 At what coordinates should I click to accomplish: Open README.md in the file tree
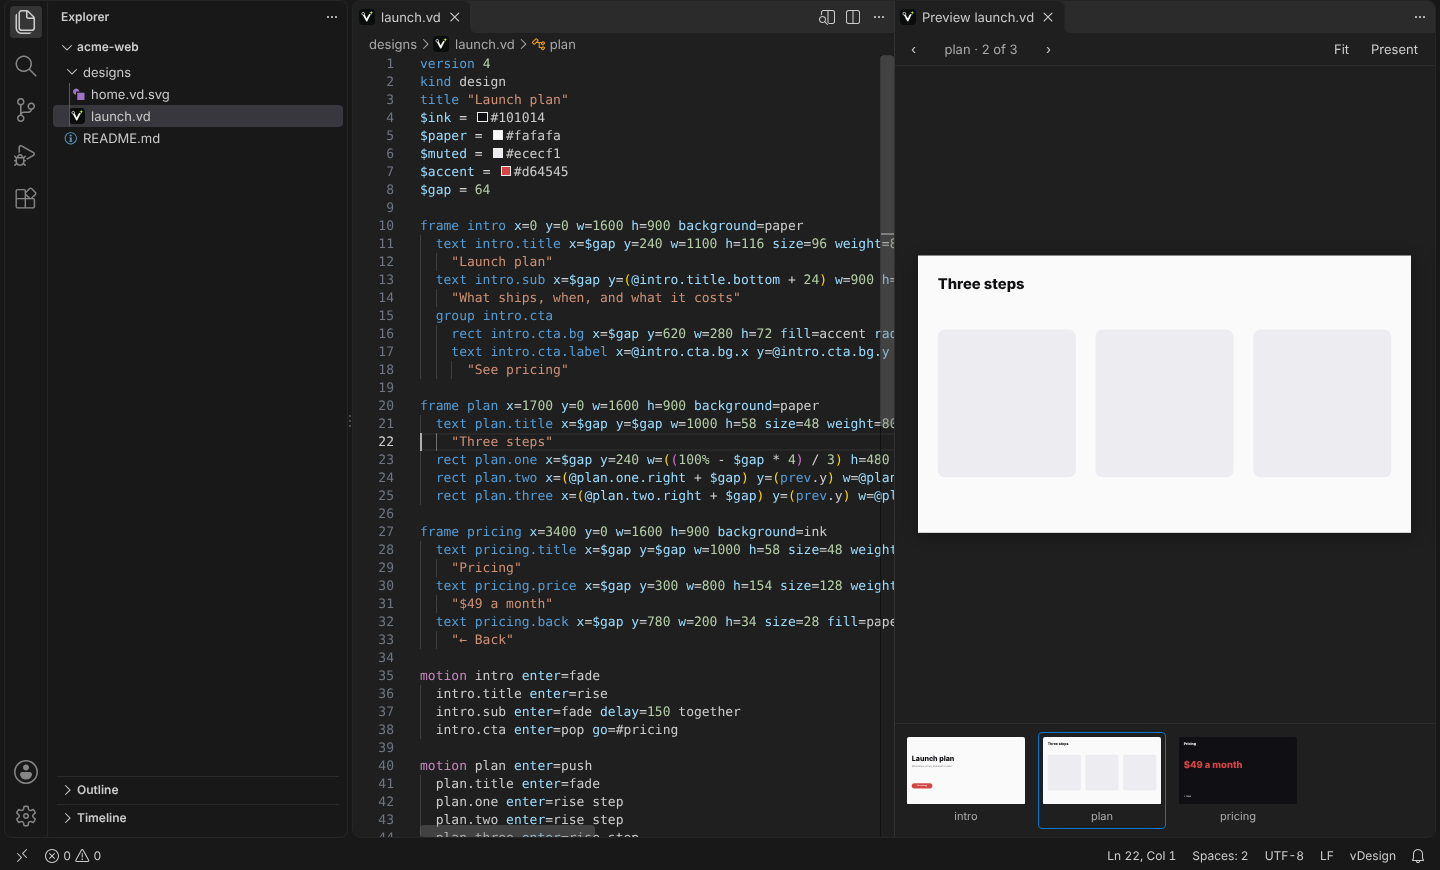(198, 138)
